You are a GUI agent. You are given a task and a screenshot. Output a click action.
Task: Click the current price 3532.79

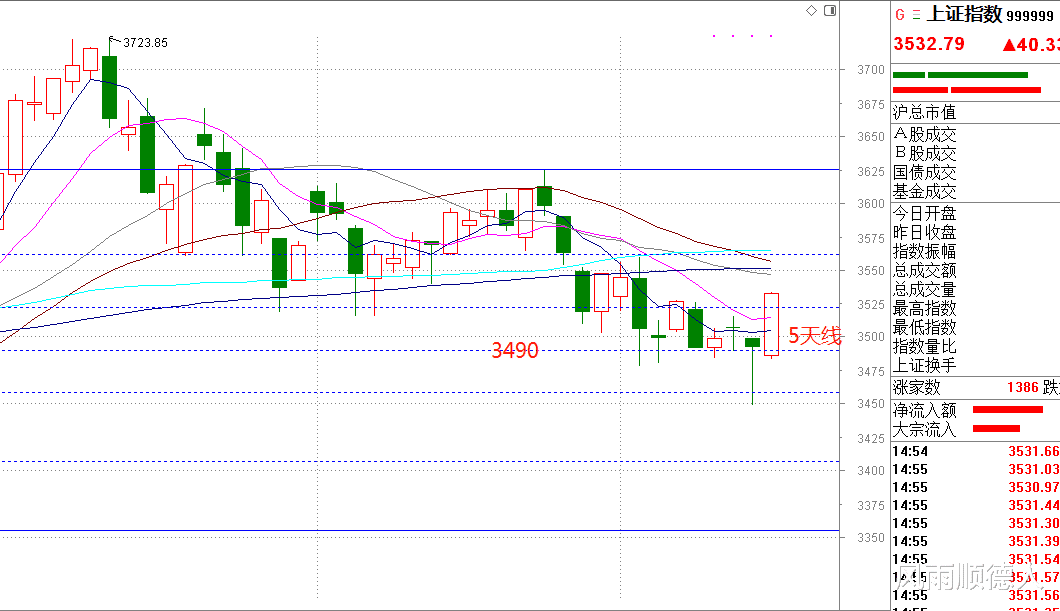coord(929,44)
